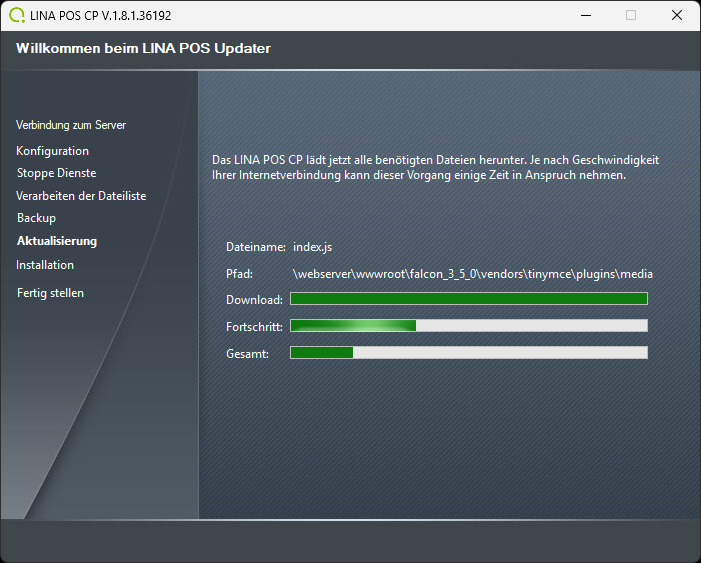The height and width of the screenshot is (563, 701).
Task: Click the 'Download:' label
Action: 254,300
